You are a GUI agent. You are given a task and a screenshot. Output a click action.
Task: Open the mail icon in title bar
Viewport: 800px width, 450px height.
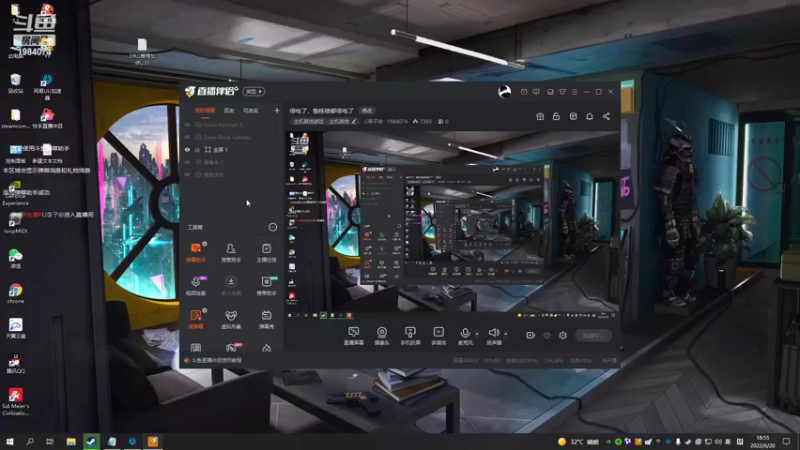click(524, 92)
